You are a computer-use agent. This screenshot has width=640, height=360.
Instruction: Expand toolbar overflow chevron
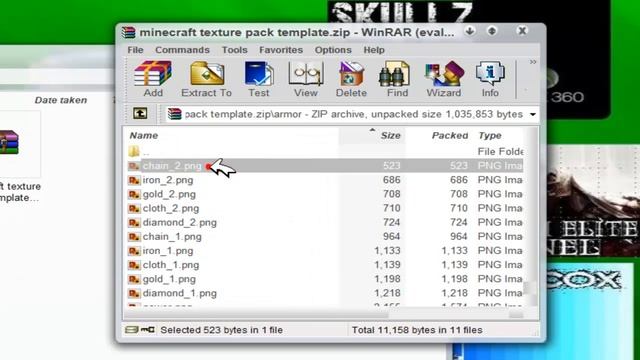(x=533, y=62)
